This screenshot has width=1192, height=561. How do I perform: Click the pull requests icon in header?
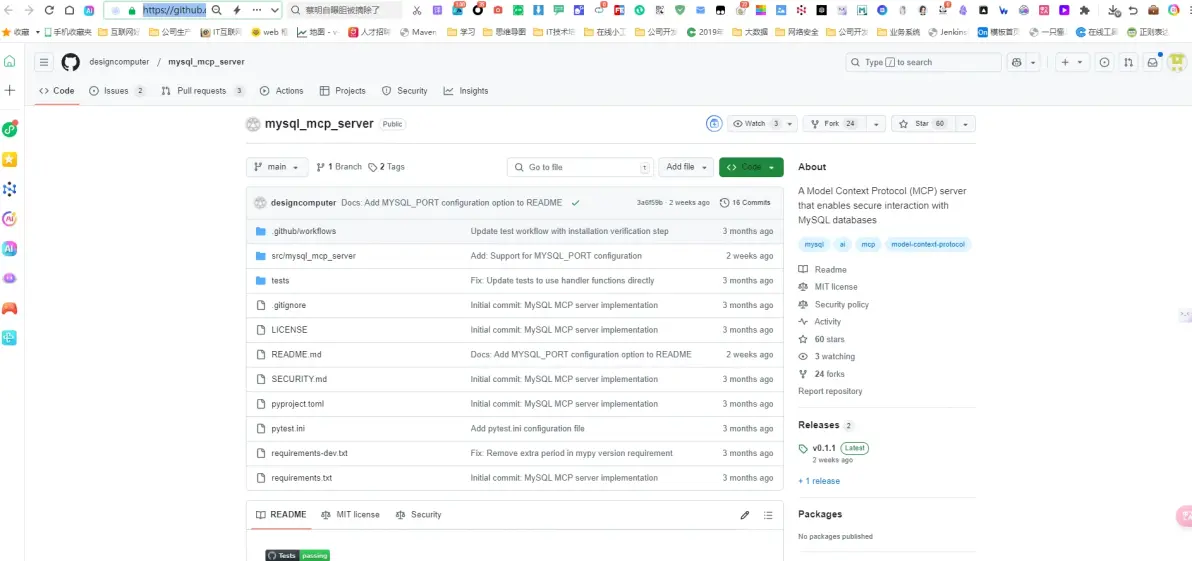click(1128, 62)
